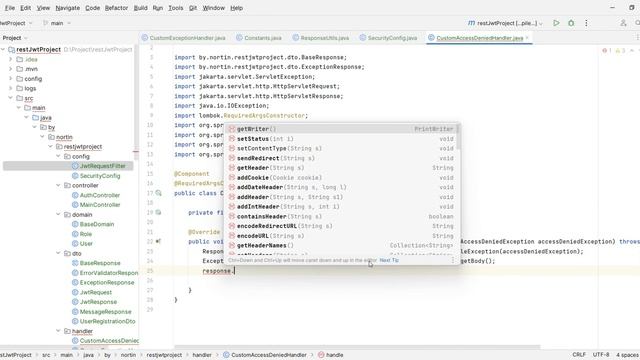This screenshot has height=360, width=640.
Task: Open the 4 spaces indent settings
Action: coord(628,355)
